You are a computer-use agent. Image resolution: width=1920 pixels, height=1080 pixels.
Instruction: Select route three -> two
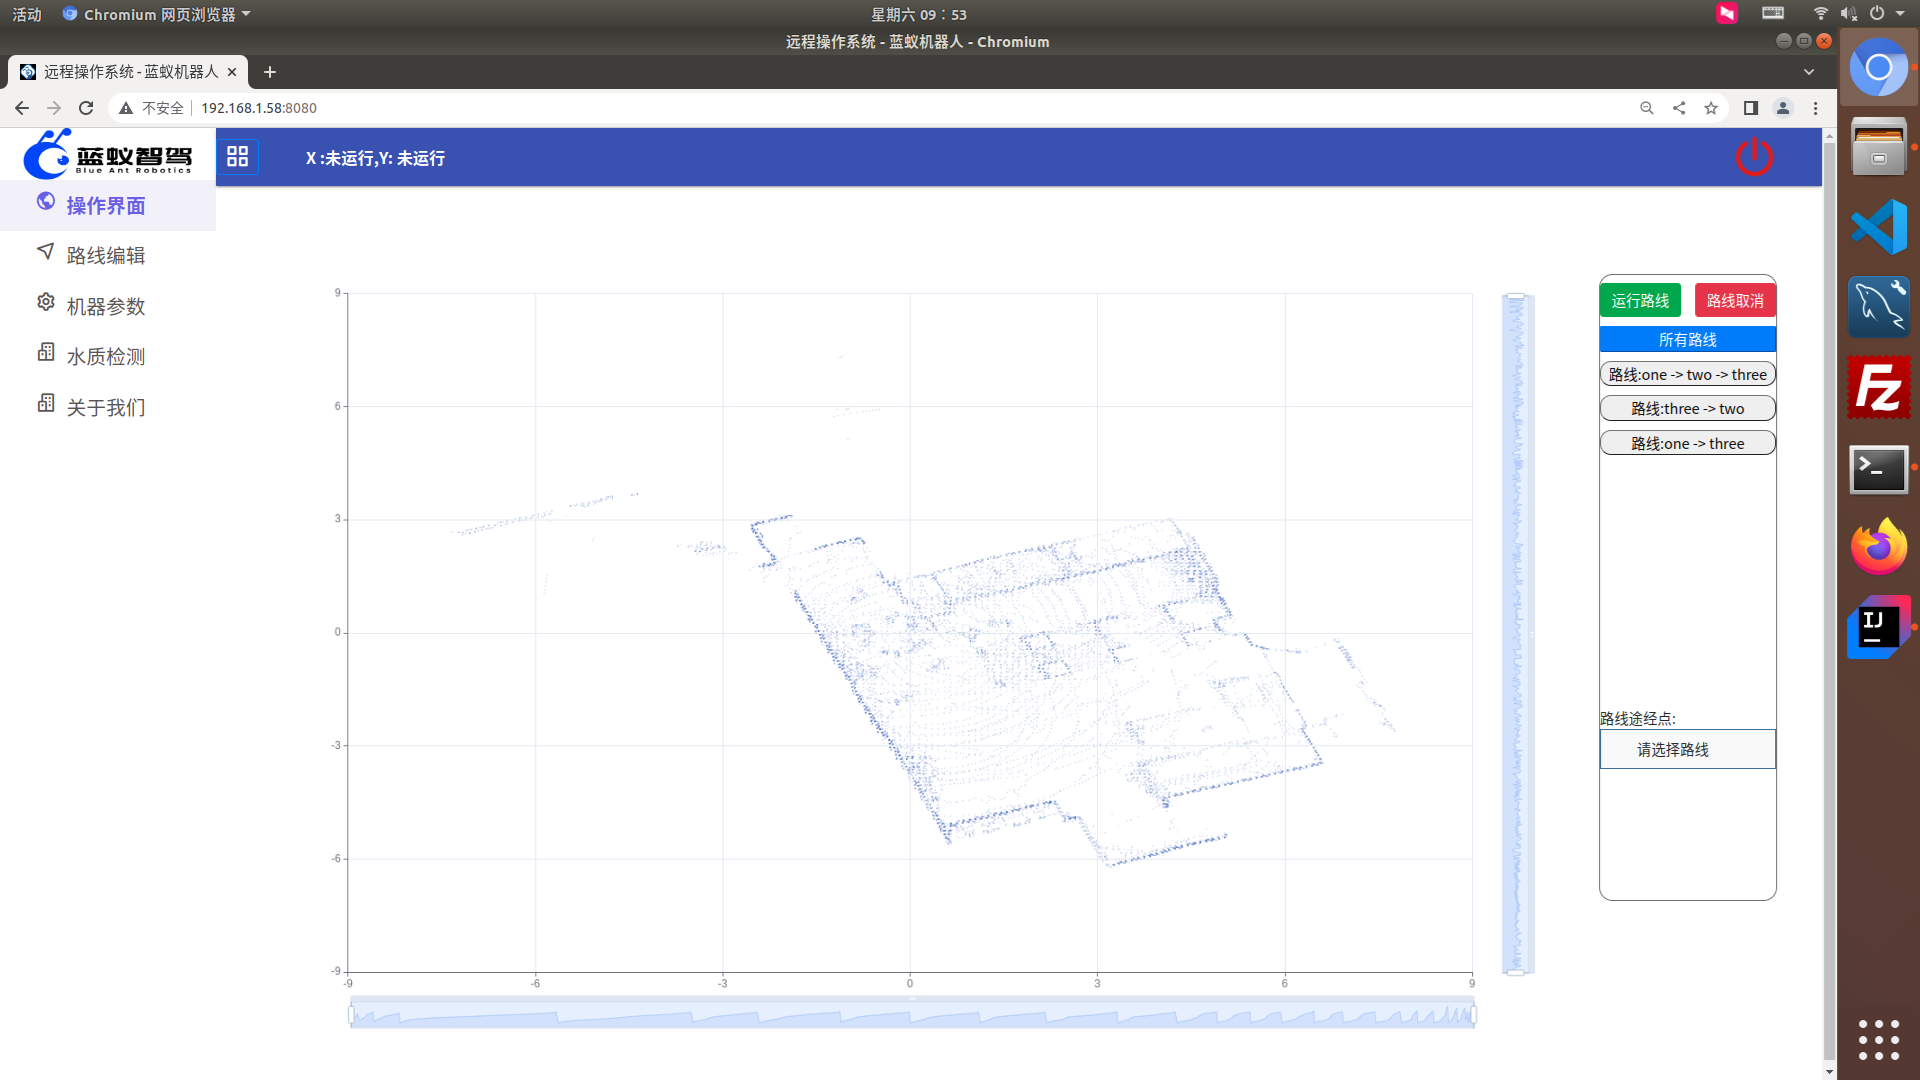(1688, 409)
